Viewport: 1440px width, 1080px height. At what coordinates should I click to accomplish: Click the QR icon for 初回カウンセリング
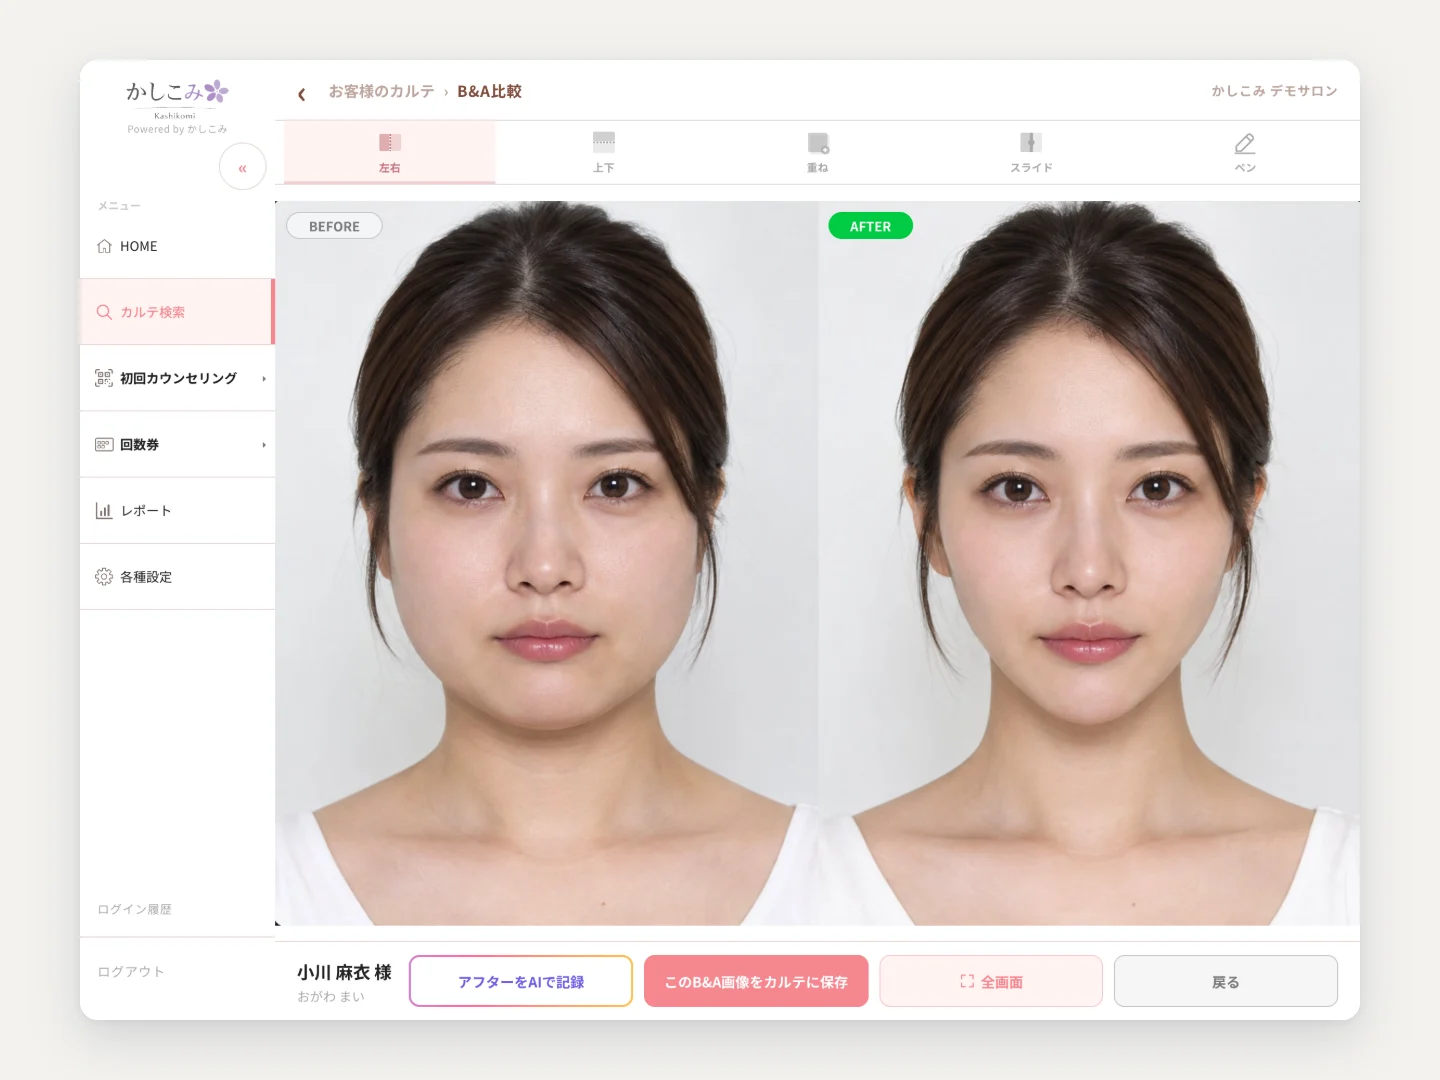[104, 378]
